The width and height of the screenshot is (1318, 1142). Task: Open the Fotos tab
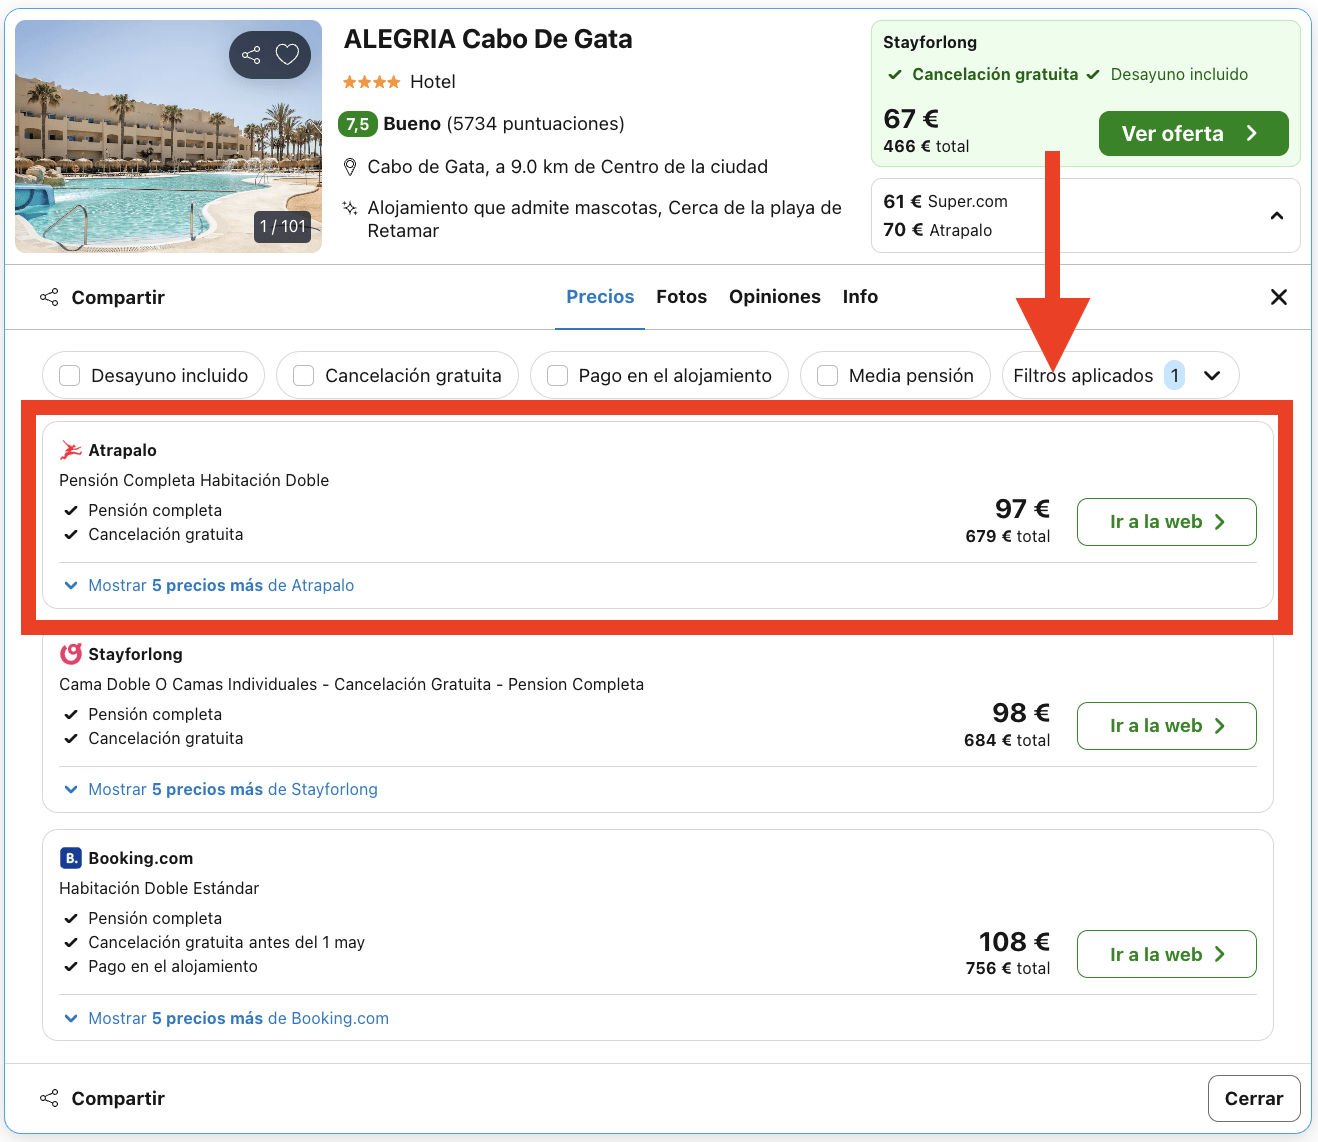(682, 297)
